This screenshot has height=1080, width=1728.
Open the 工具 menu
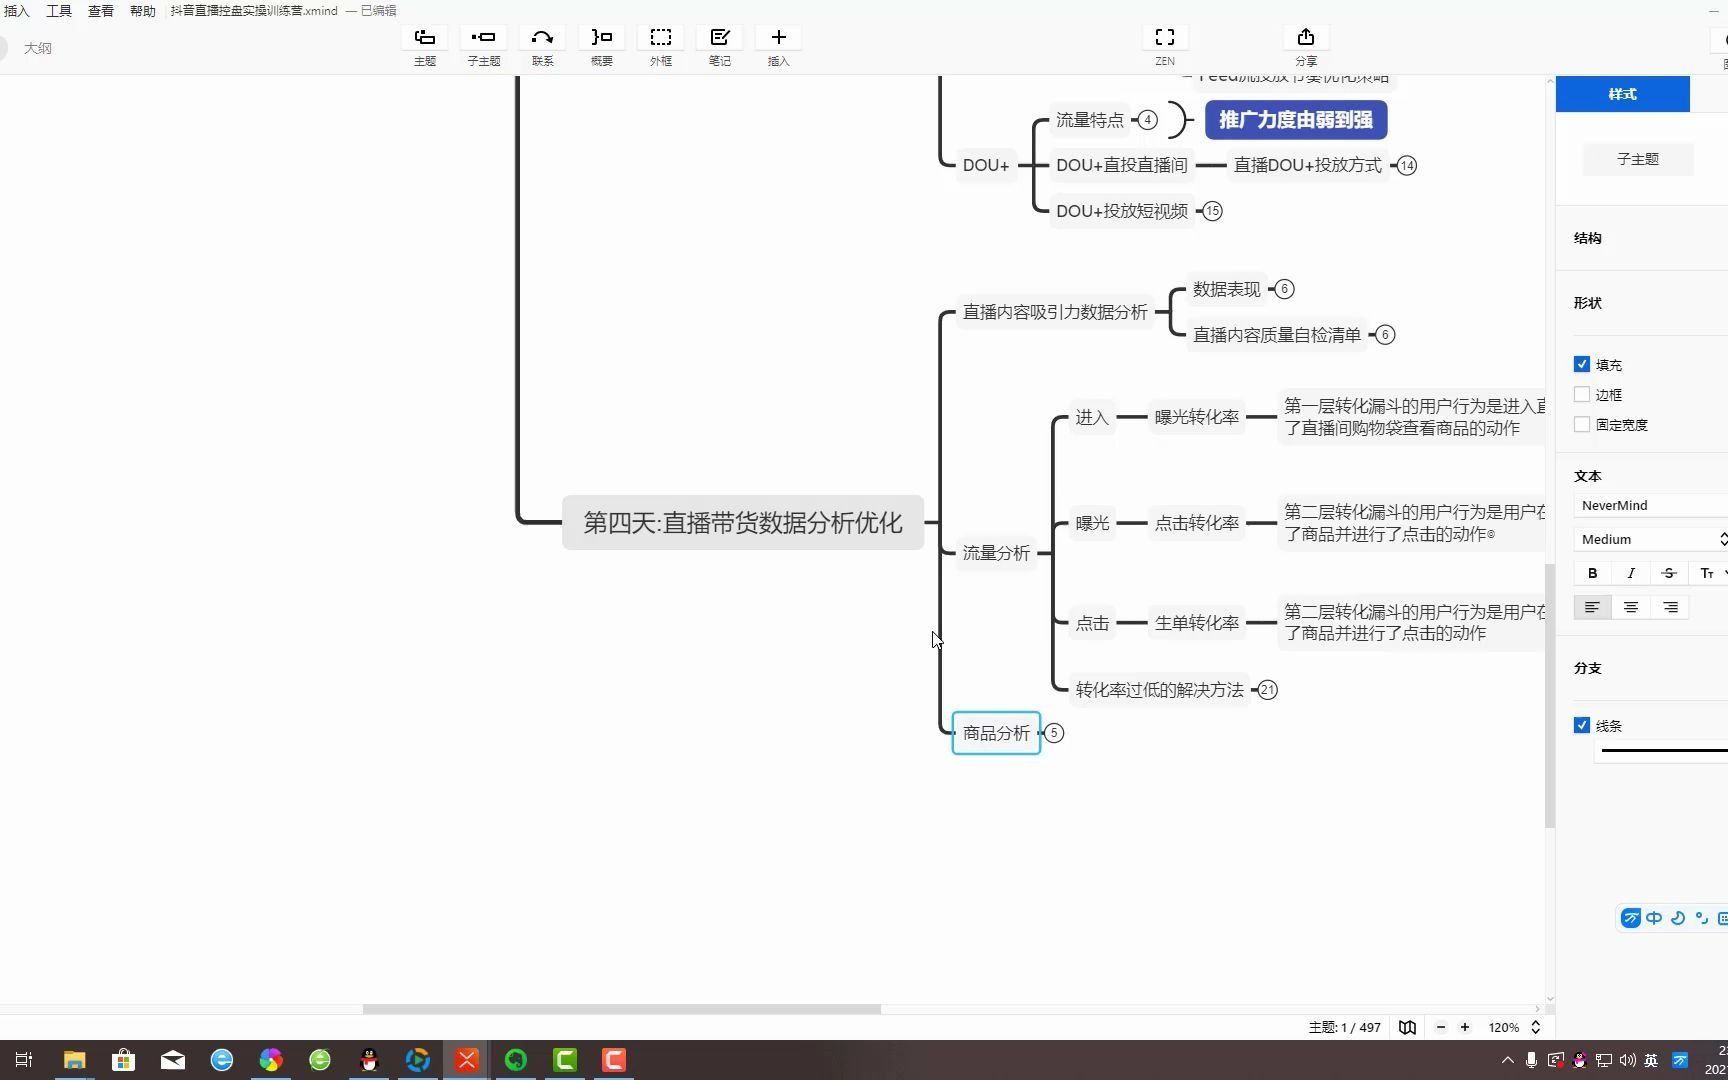click(x=59, y=11)
